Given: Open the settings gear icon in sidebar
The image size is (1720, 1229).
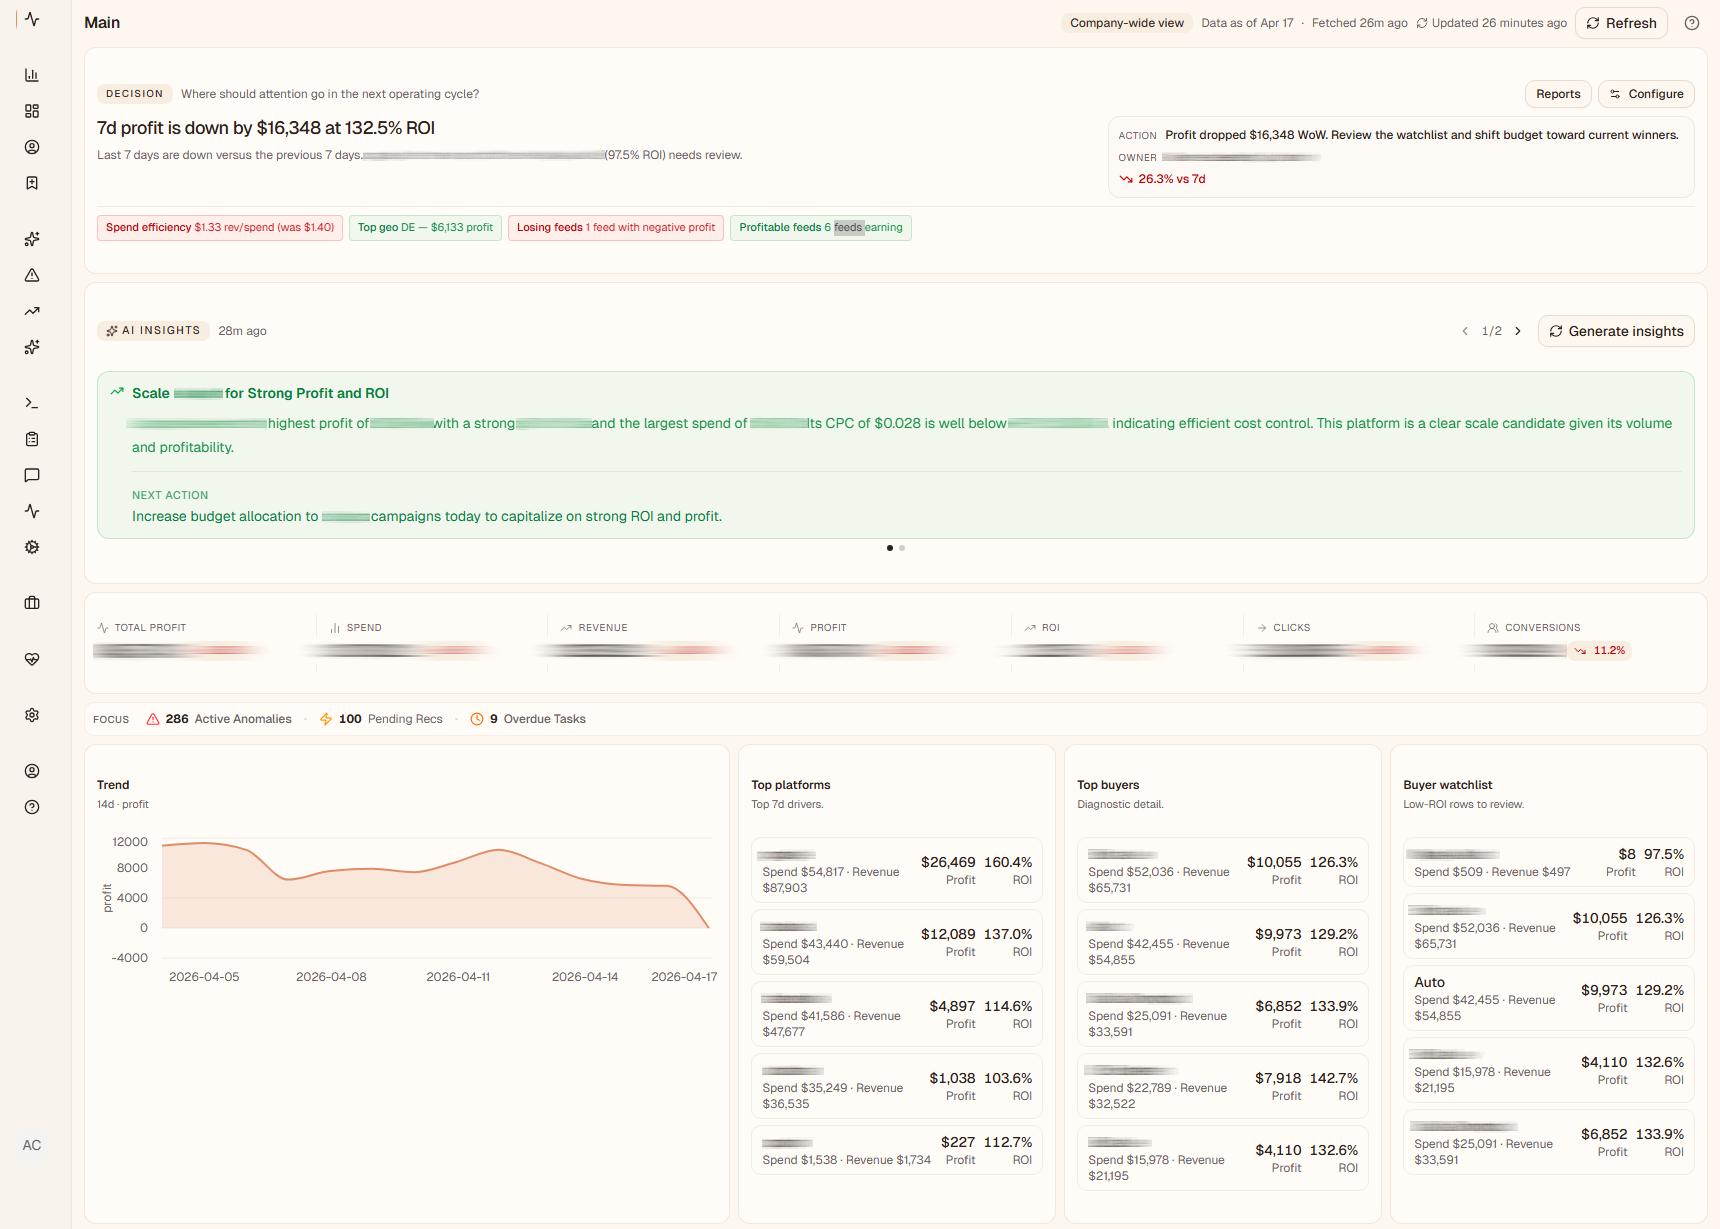Looking at the screenshot, I should click(x=32, y=715).
